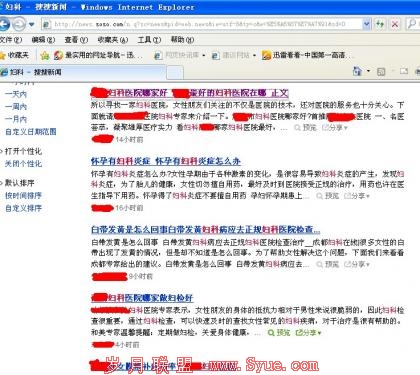Click the add-to-favorites star icon
420x375 pixels.
click(45, 55)
